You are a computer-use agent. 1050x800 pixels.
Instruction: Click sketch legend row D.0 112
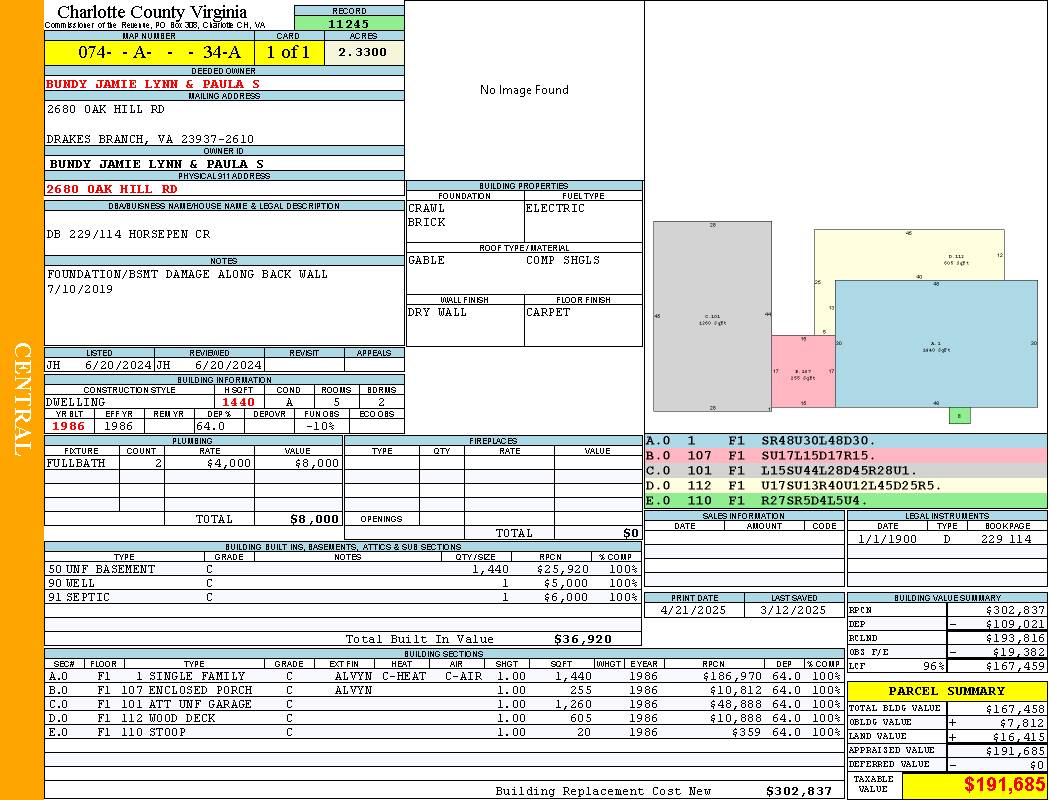846,485
